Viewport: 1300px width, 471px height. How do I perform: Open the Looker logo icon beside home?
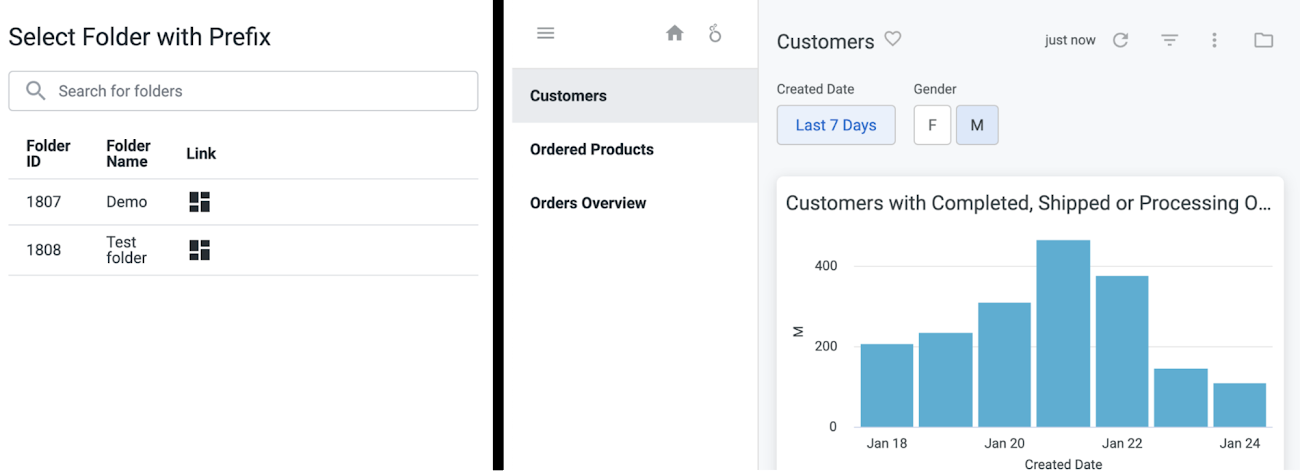click(x=715, y=33)
